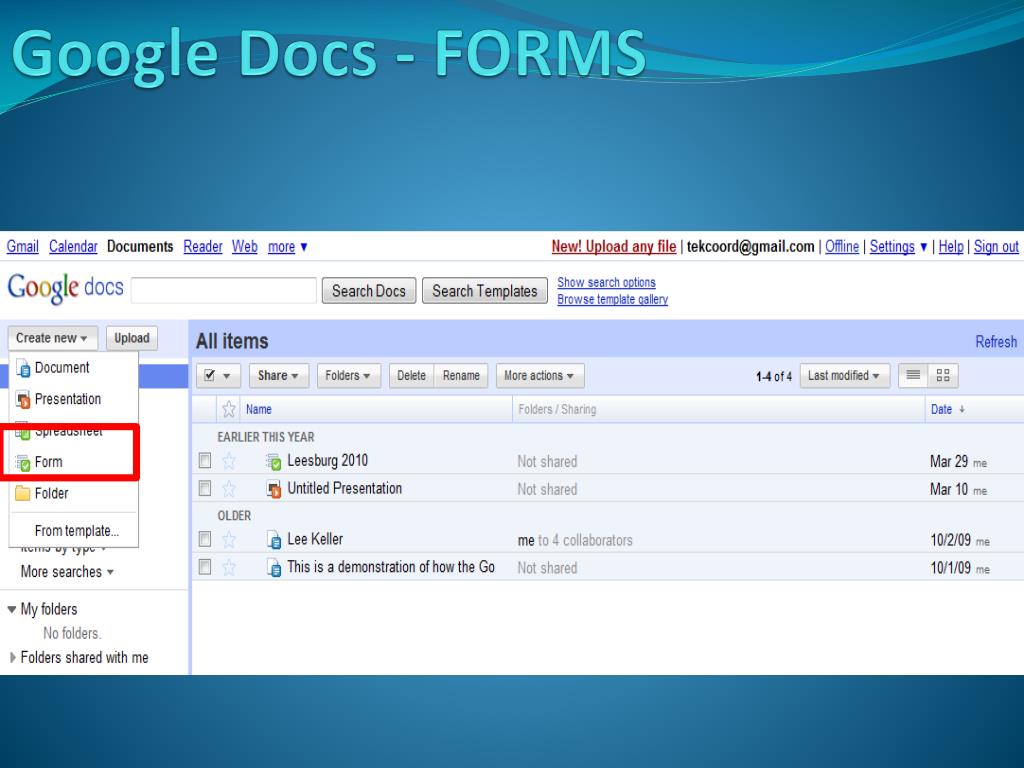Open the Leesburg 2010 file name
This screenshot has height=768, width=1024.
[328, 461]
